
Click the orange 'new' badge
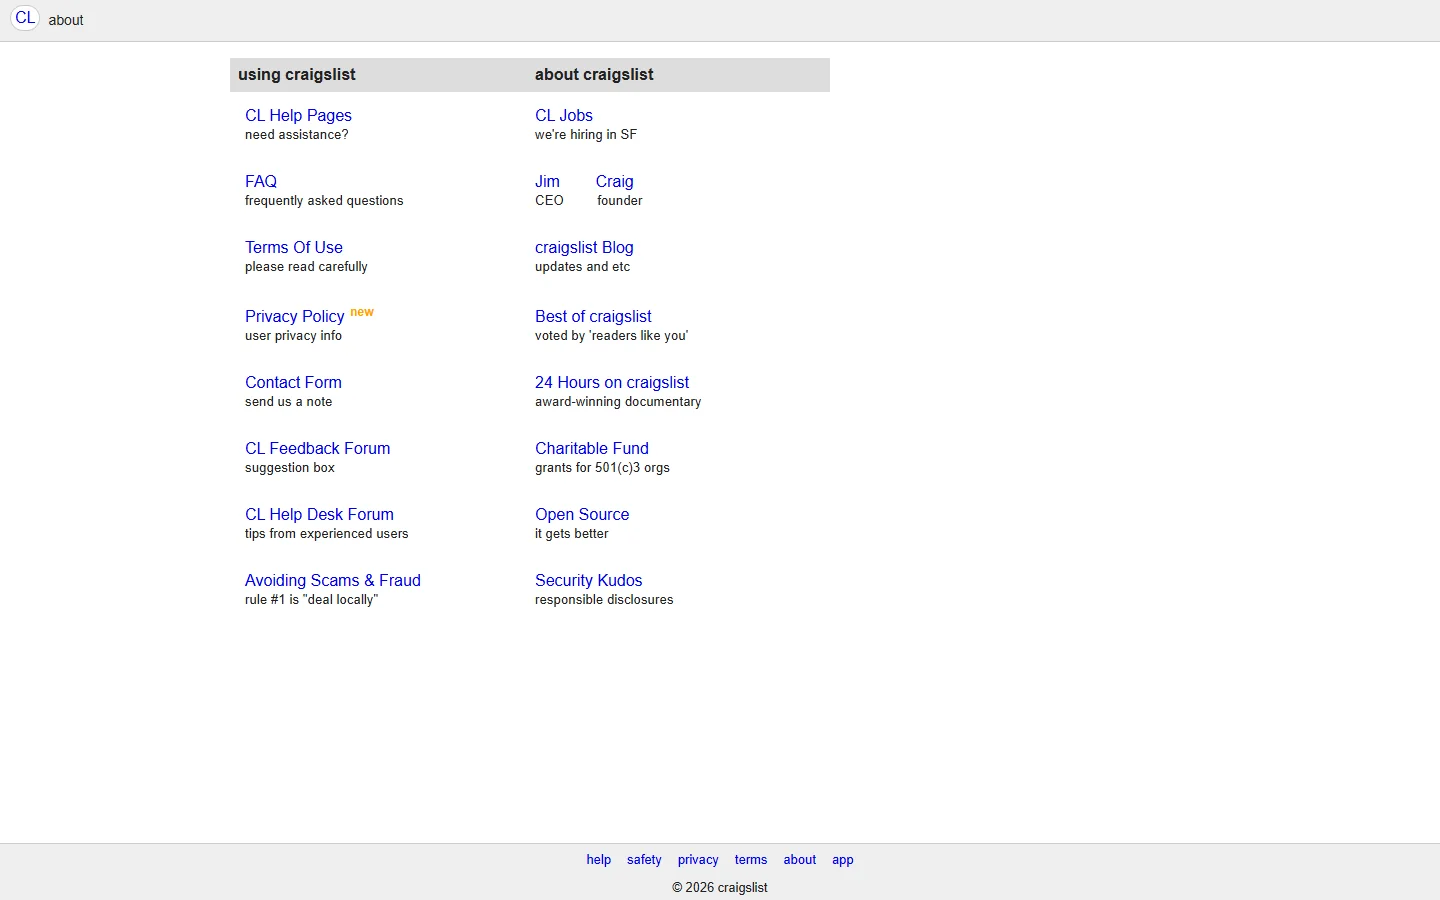point(362,312)
